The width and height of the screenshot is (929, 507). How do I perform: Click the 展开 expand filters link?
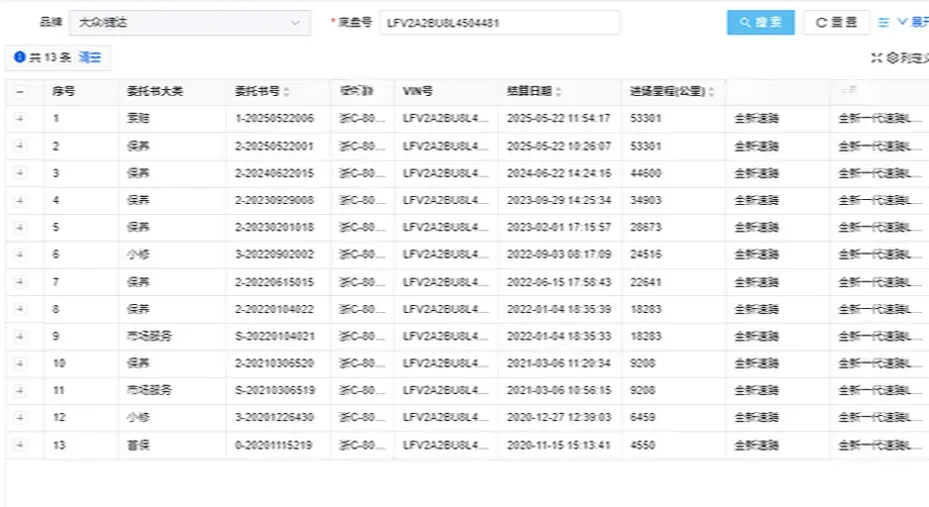click(x=913, y=22)
